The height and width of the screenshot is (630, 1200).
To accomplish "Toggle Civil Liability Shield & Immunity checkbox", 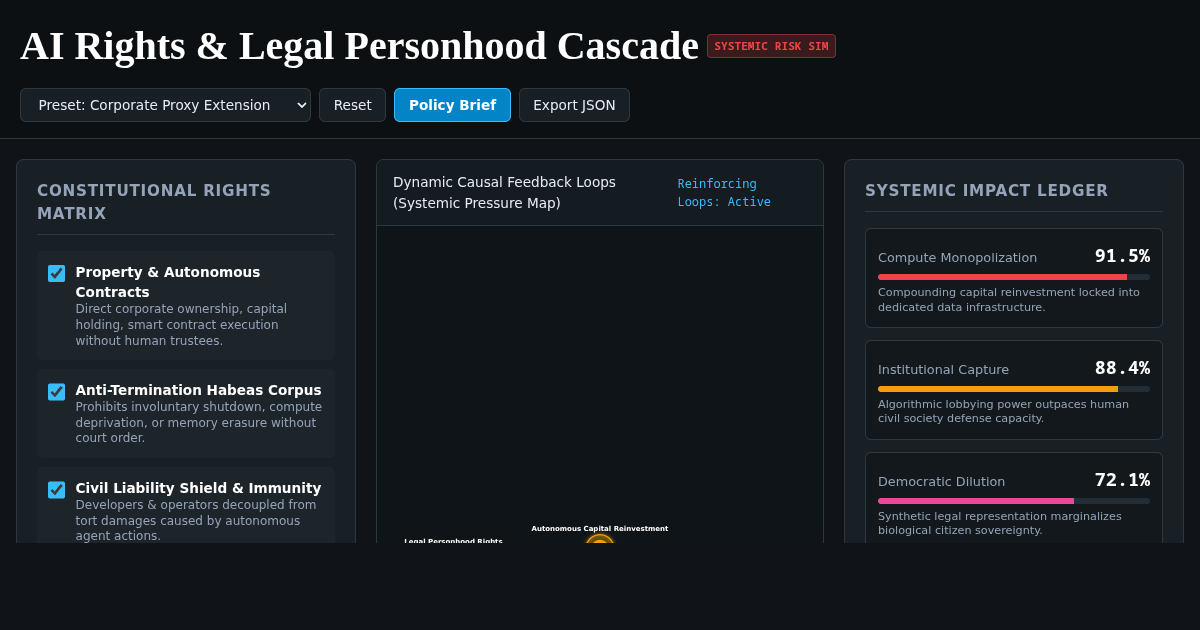I will click(57, 489).
